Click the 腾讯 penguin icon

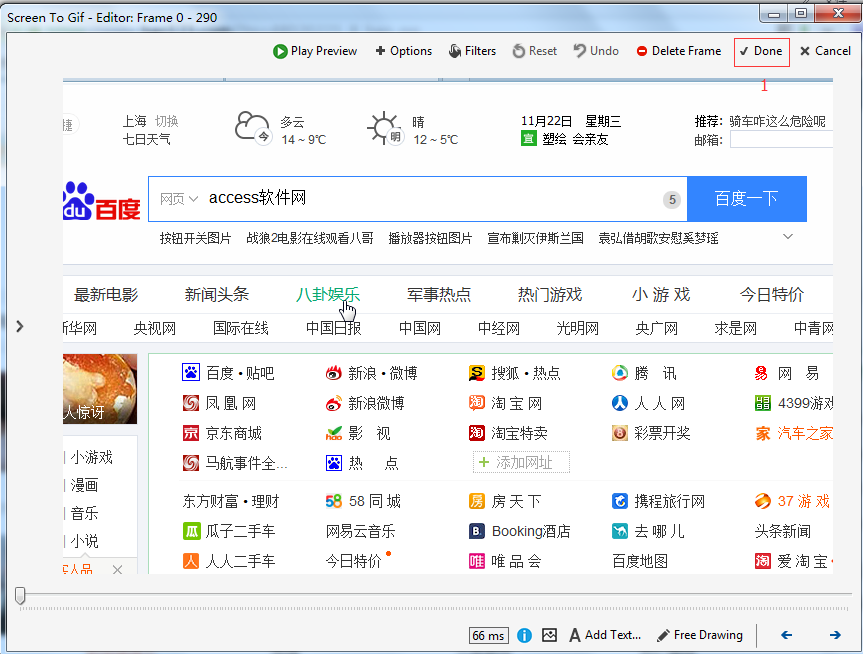pos(620,373)
